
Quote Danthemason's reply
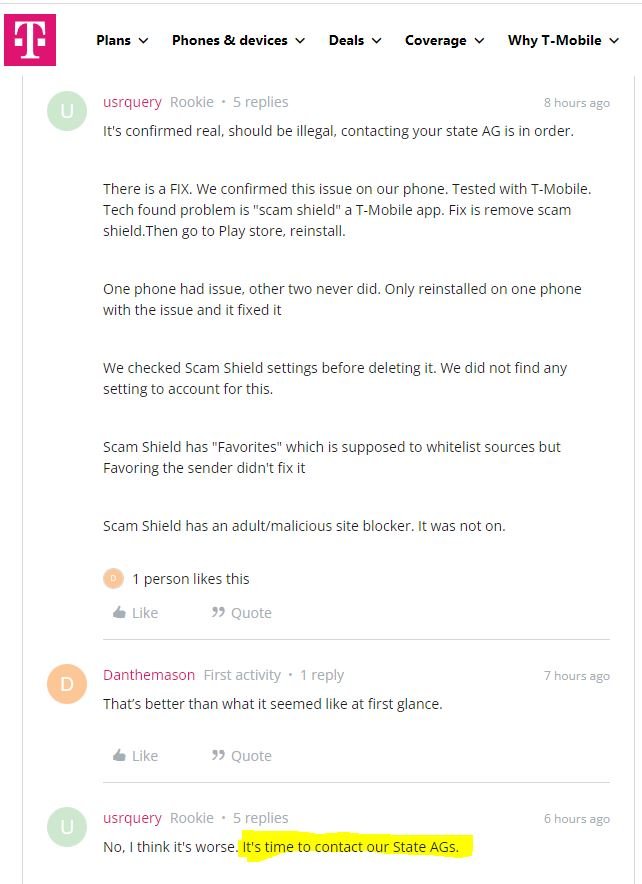tap(241, 756)
